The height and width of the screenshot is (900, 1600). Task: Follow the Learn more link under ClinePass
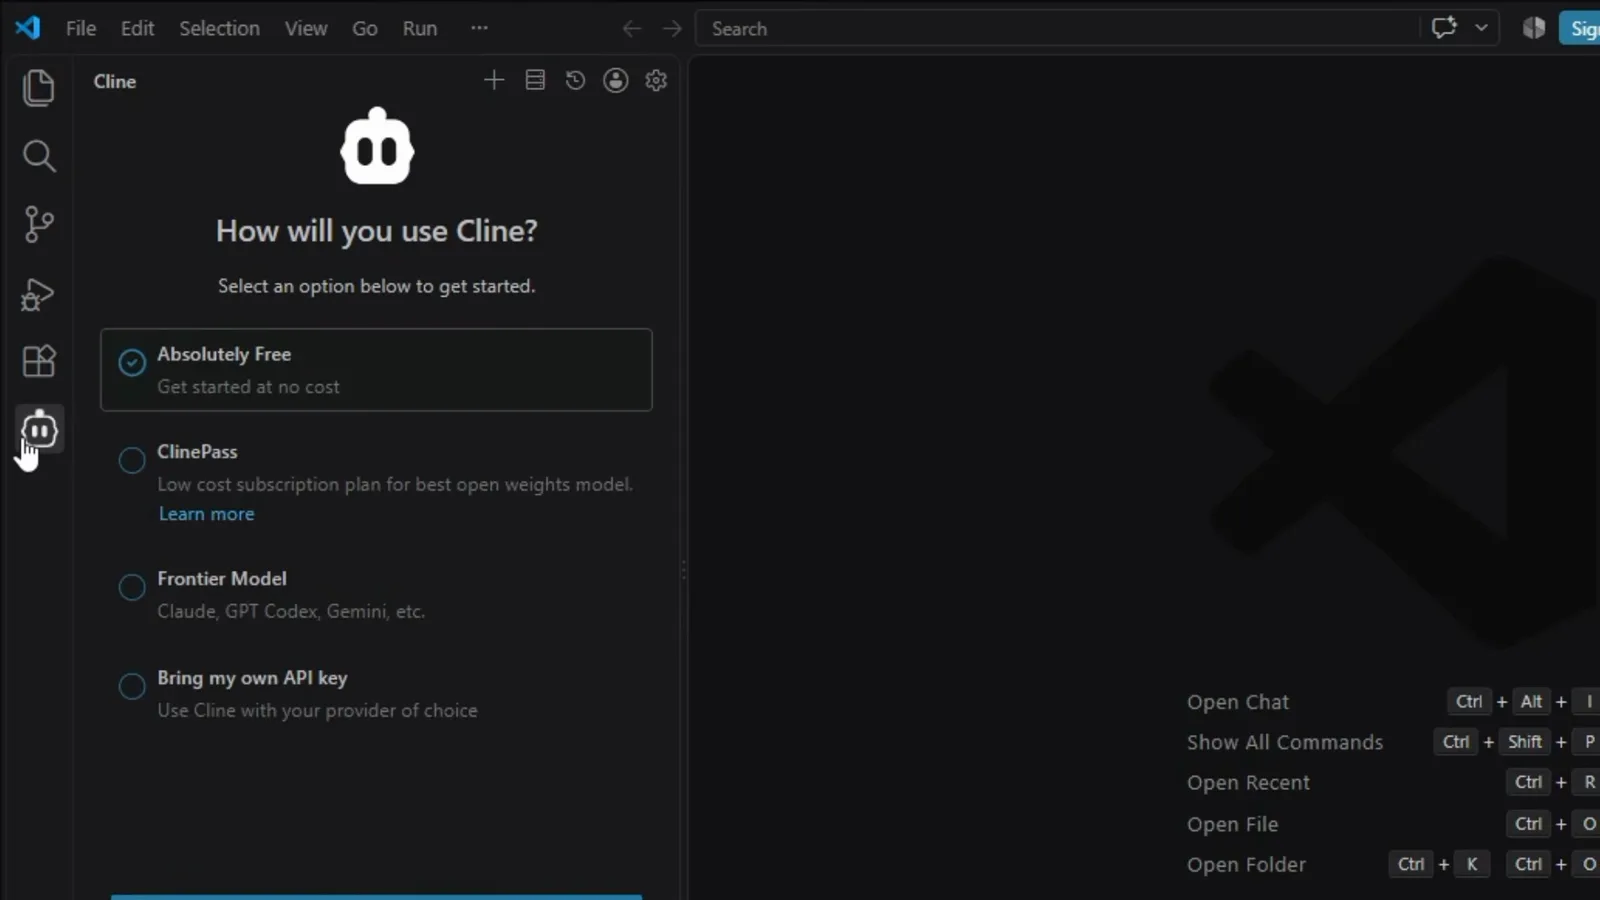coord(207,514)
